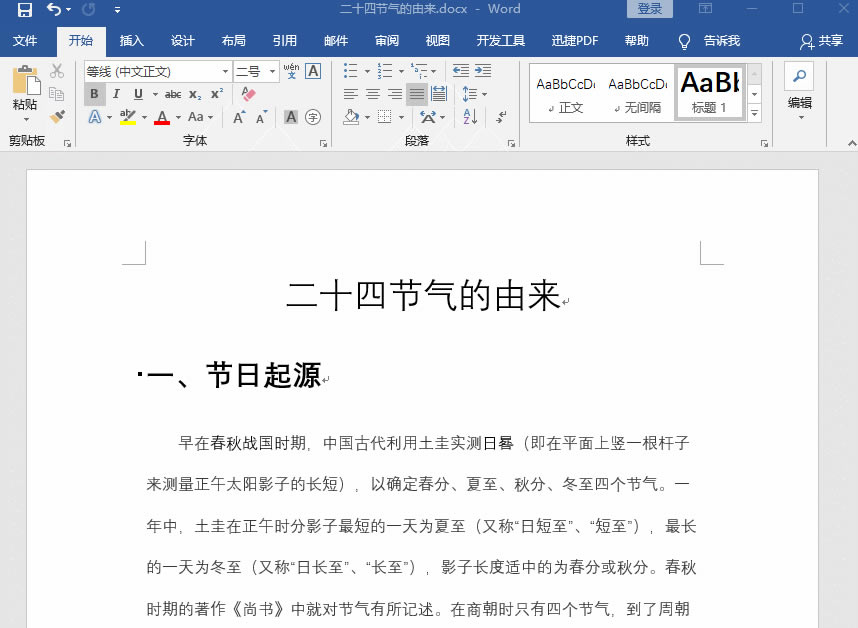This screenshot has height=628, width=858.
Task: Click the heading 一、节日起源
Action: click(x=234, y=376)
